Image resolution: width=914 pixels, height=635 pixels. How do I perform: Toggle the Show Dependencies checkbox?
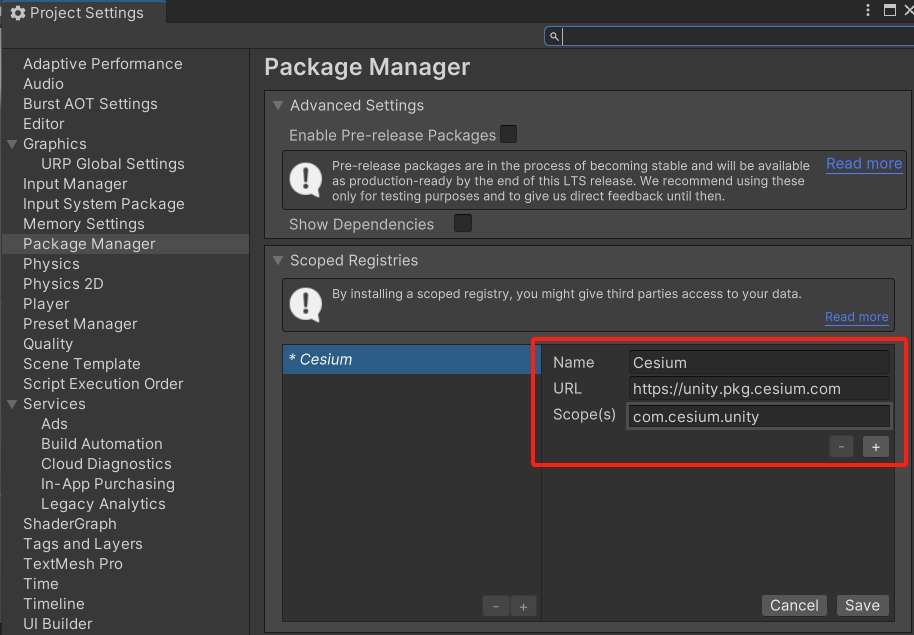pos(462,224)
